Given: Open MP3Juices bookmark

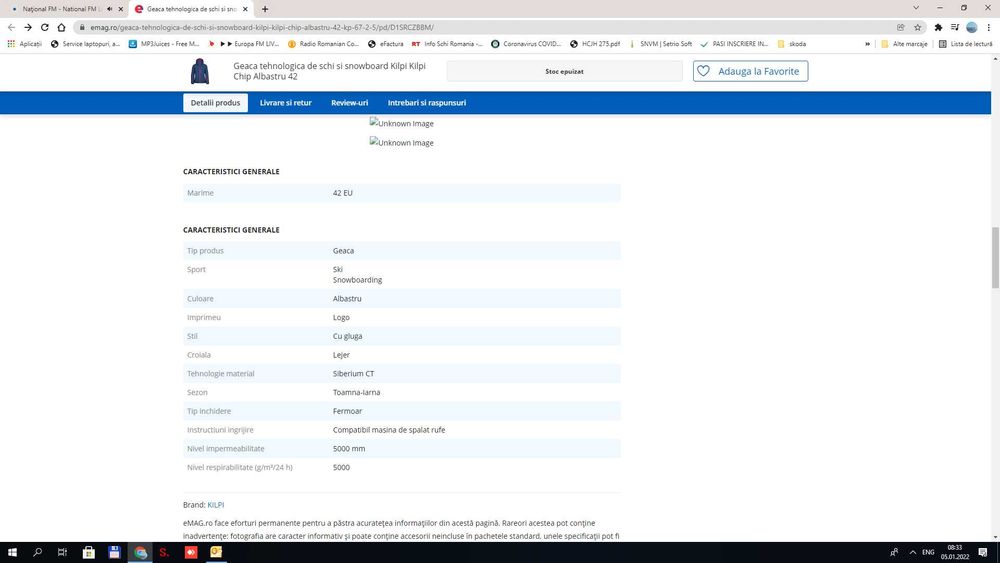Looking at the screenshot, I should click(164, 44).
